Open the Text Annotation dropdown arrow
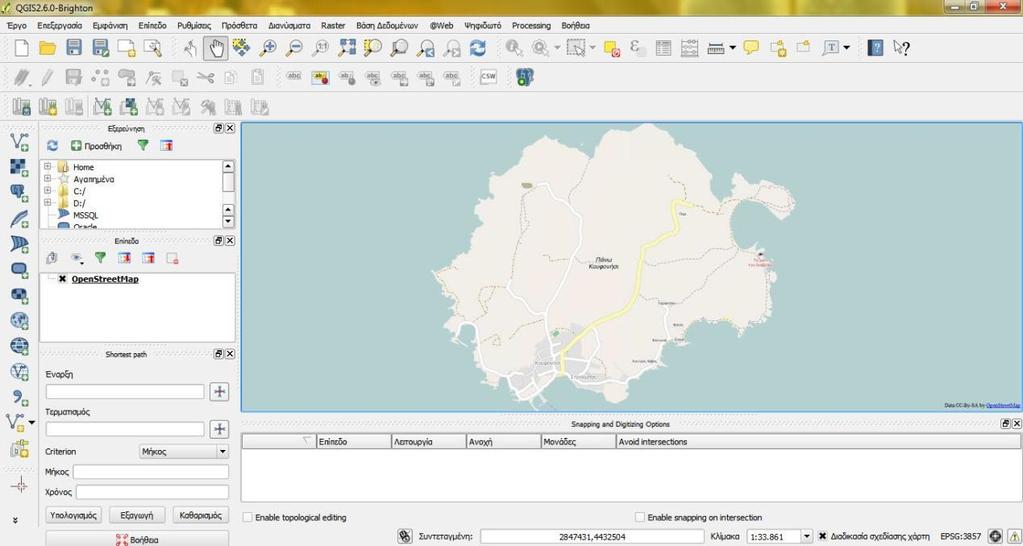1023x546 pixels. [847, 48]
